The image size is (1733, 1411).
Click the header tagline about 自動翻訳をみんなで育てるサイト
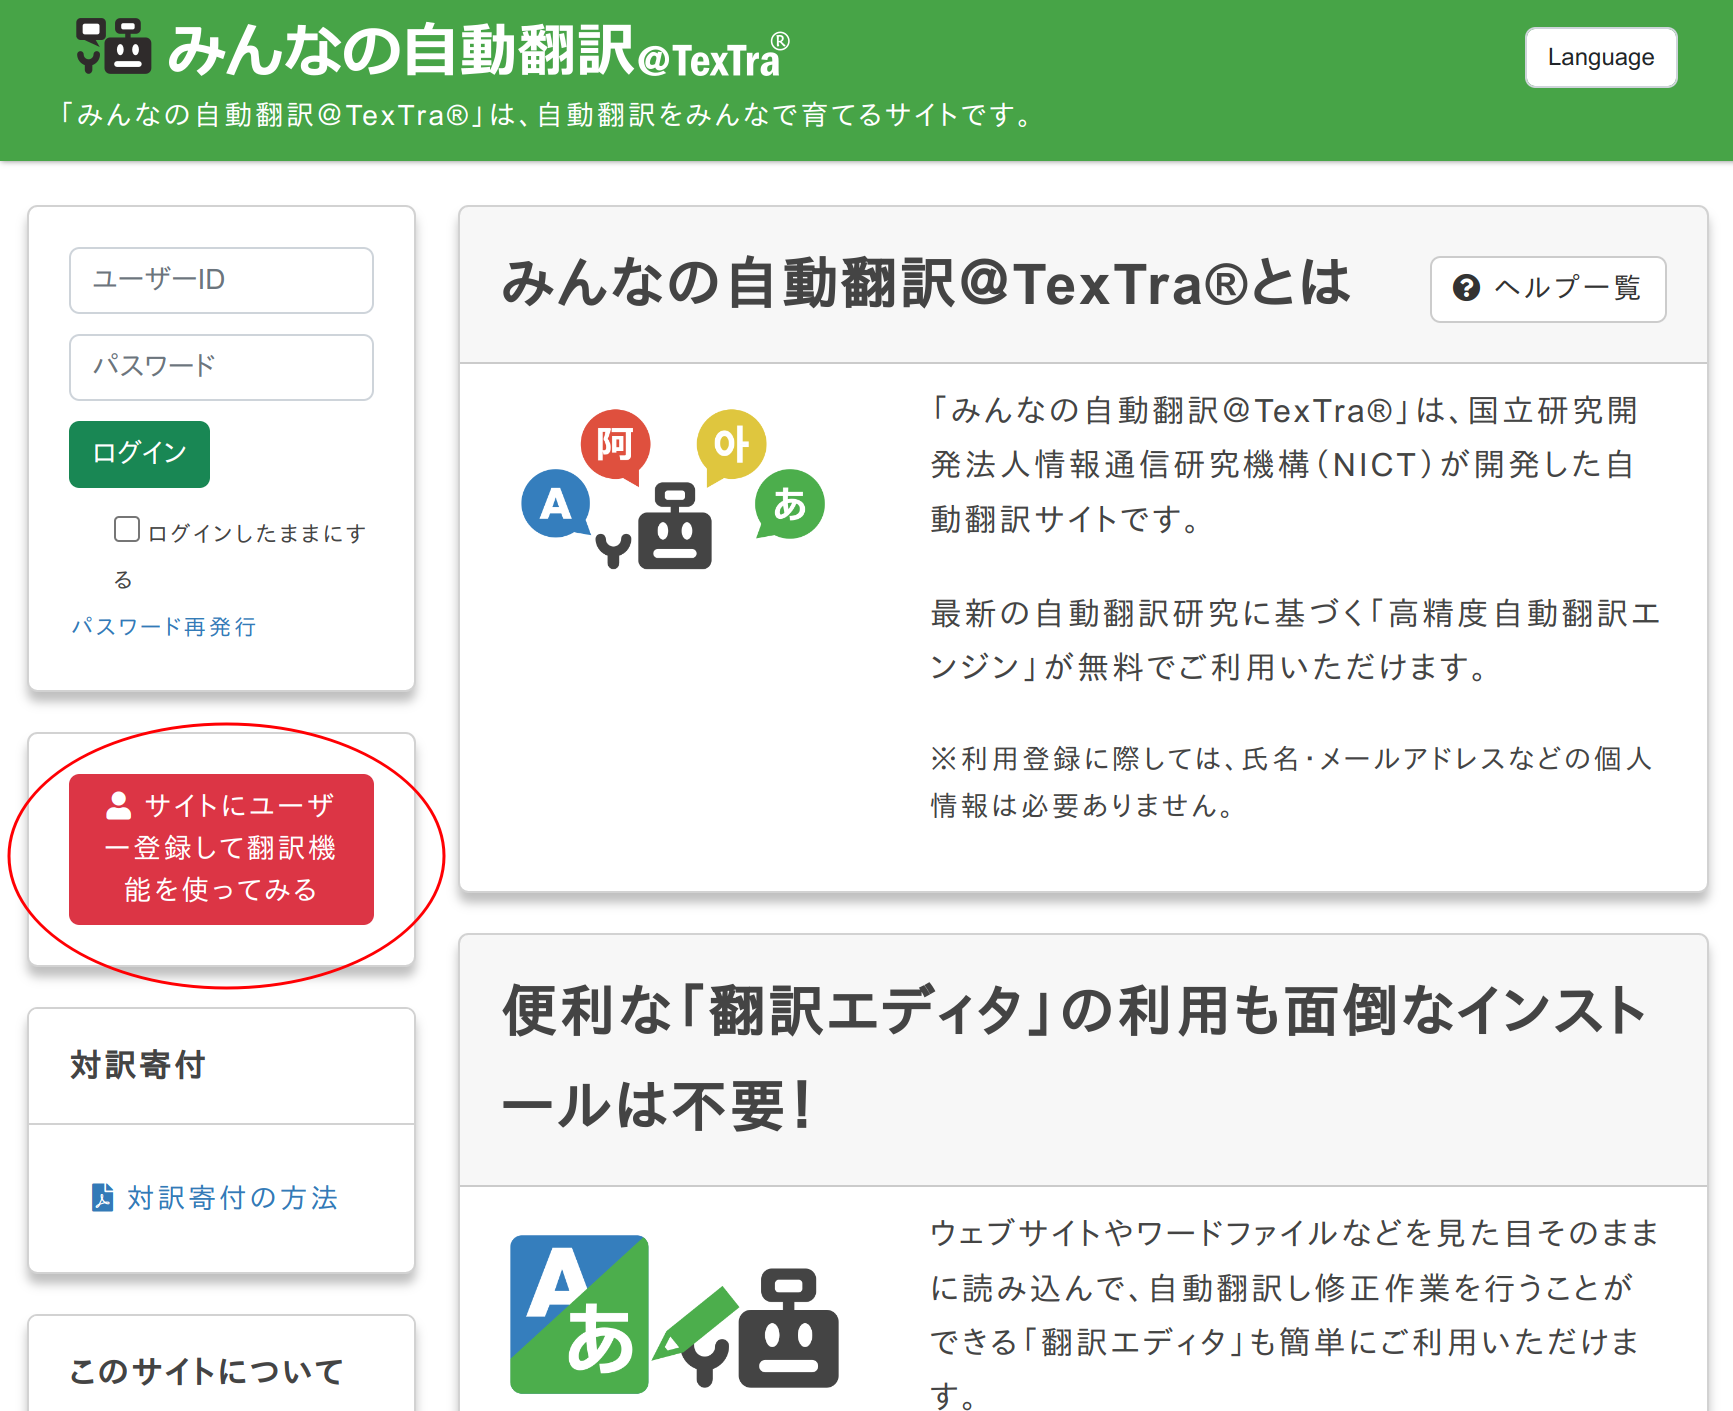click(x=546, y=115)
